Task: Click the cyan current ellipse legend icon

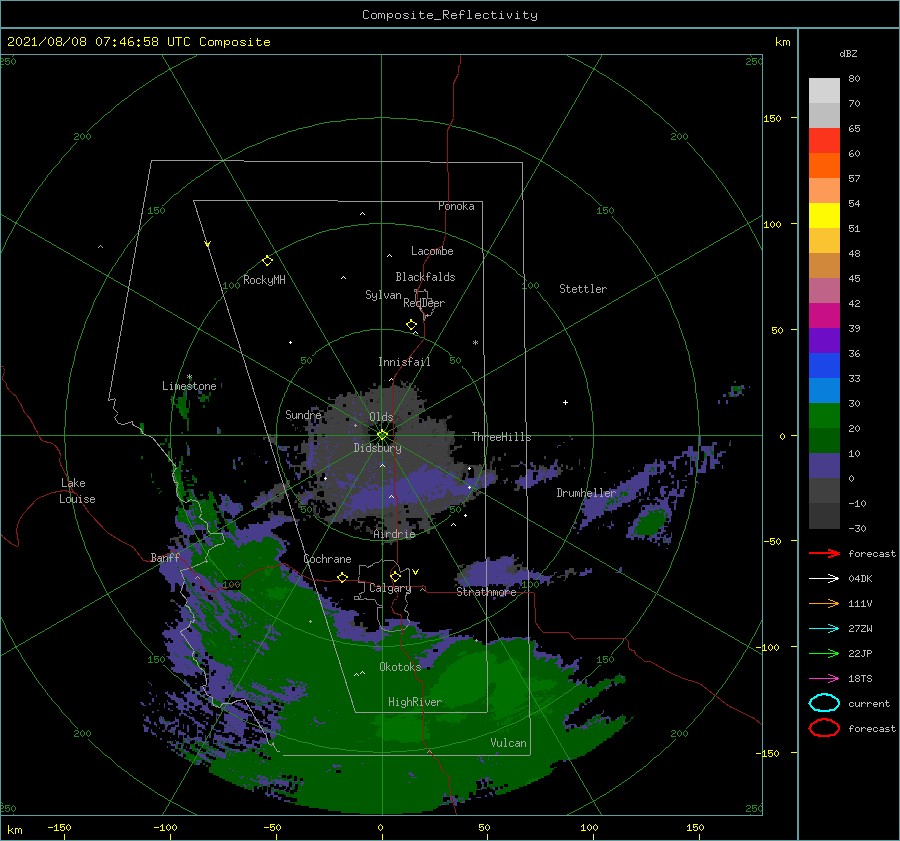Action: (x=824, y=703)
